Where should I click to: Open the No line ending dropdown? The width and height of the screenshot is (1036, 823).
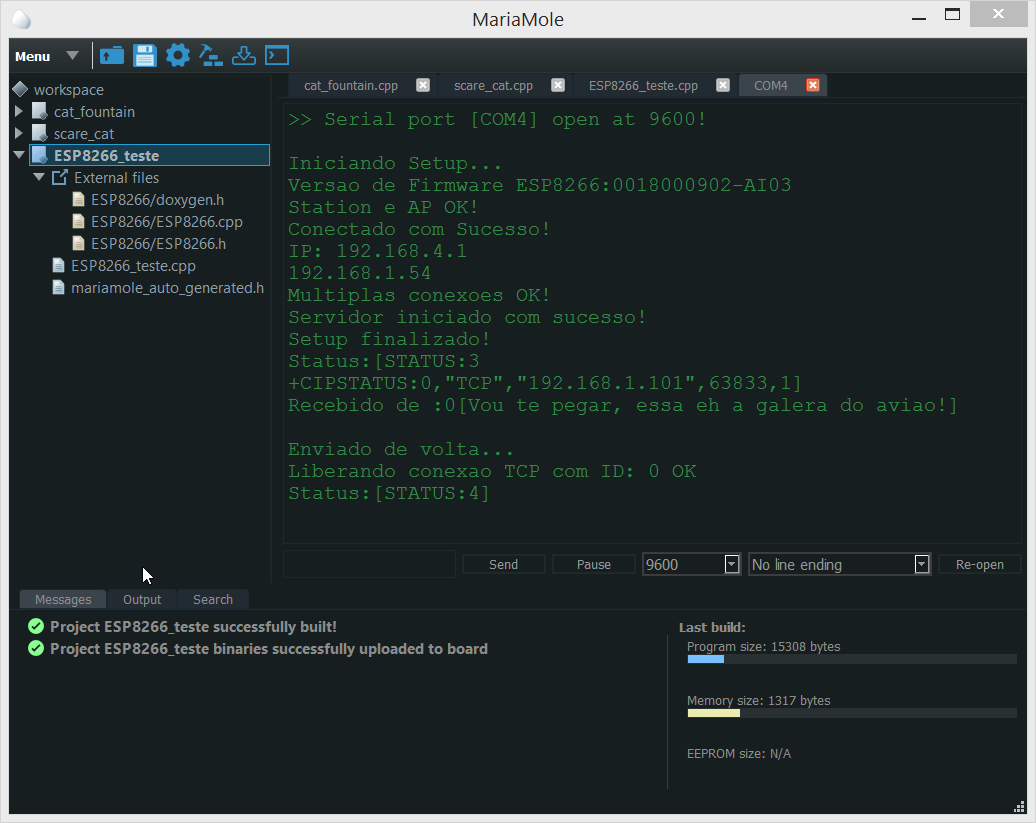click(921, 565)
